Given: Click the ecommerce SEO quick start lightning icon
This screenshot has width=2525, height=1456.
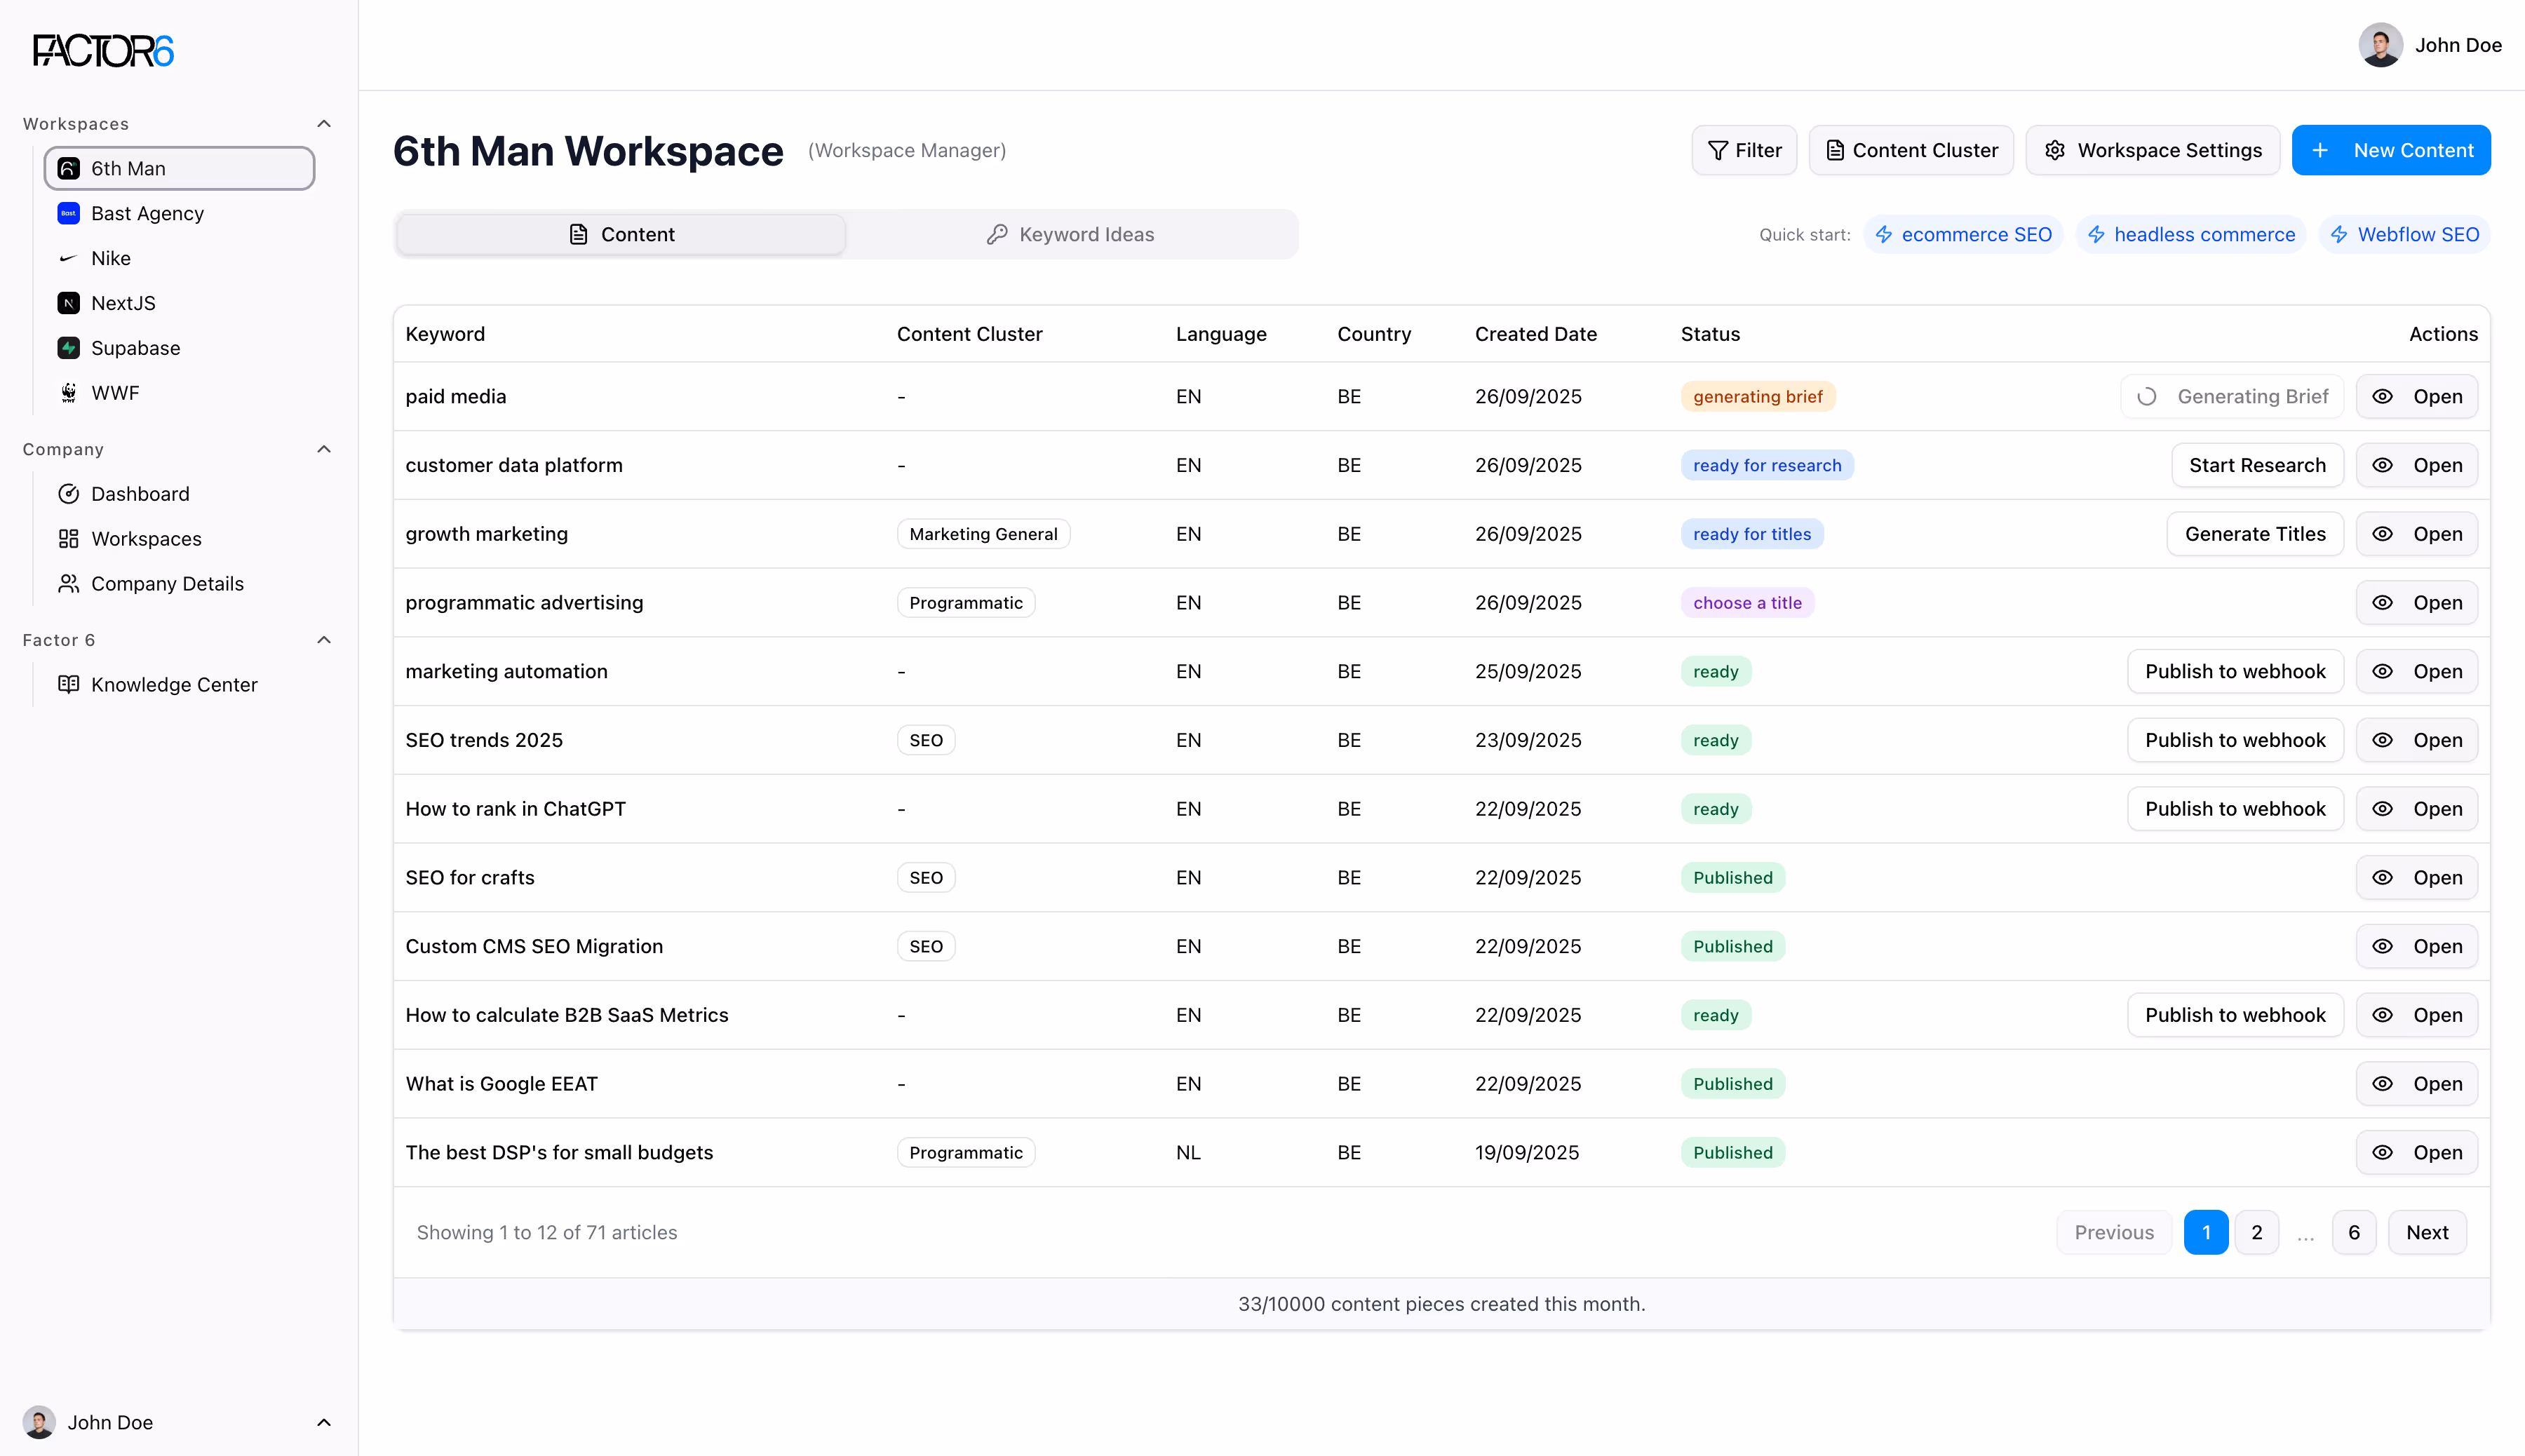Looking at the screenshot, I should pyautogui.click(x=1885, y=234).
